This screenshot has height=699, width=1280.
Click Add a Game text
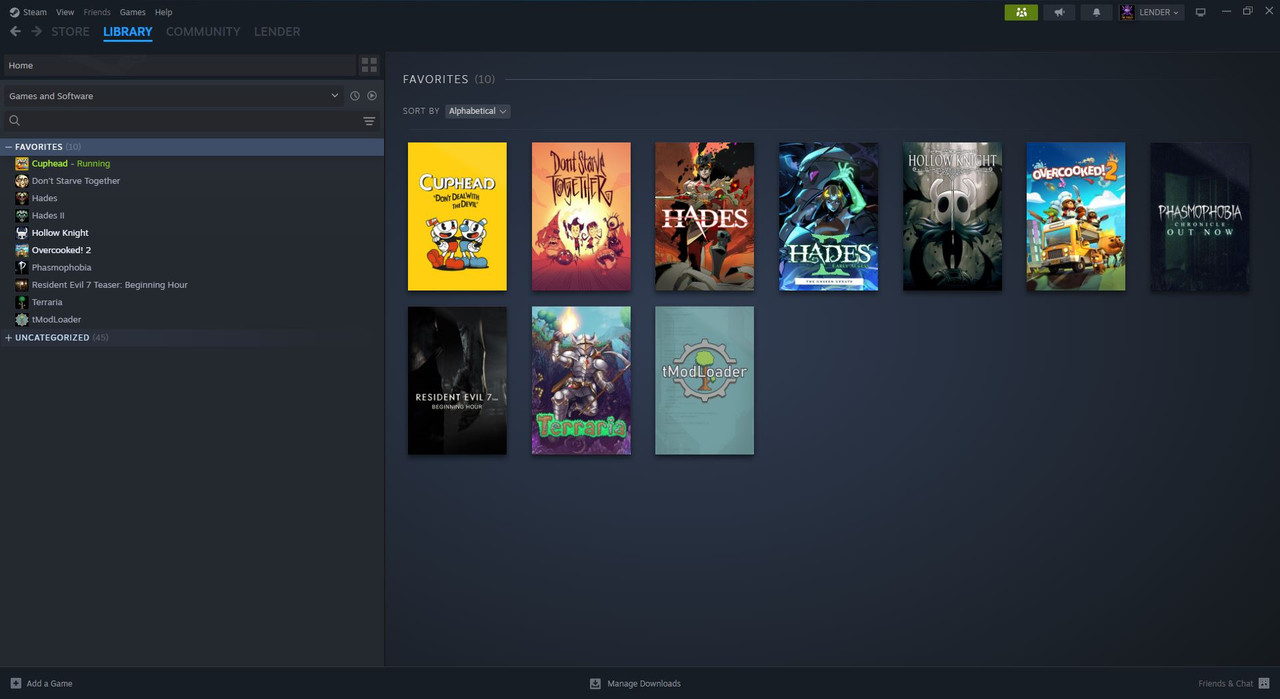click(x=49, y=684)
